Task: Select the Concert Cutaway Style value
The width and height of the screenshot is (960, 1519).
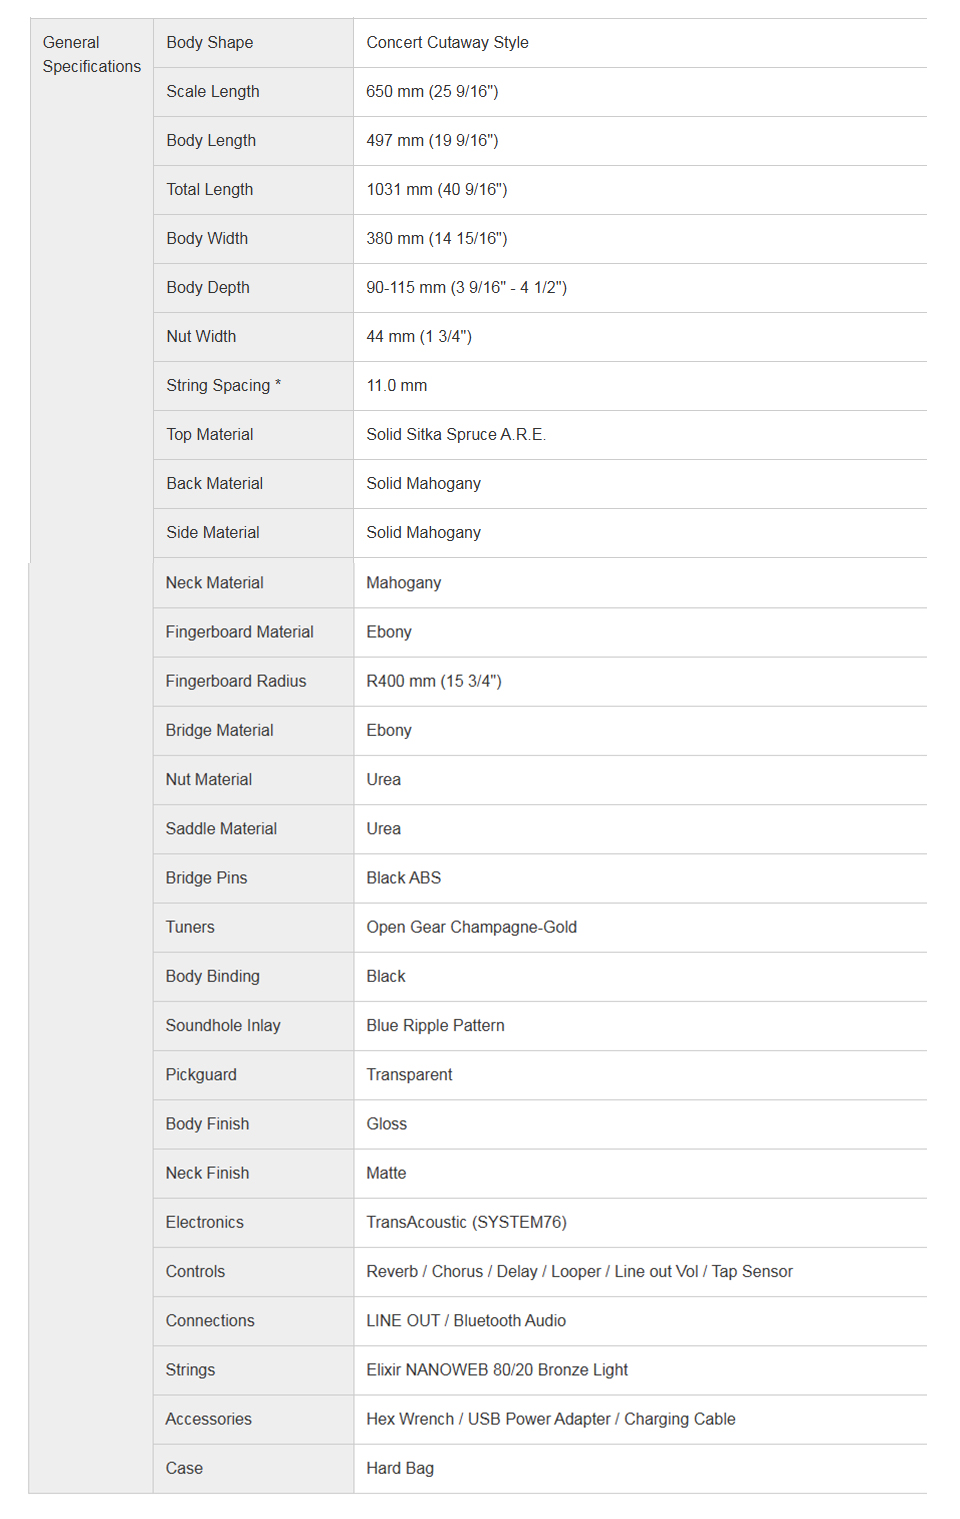Action: pos(447,42)
